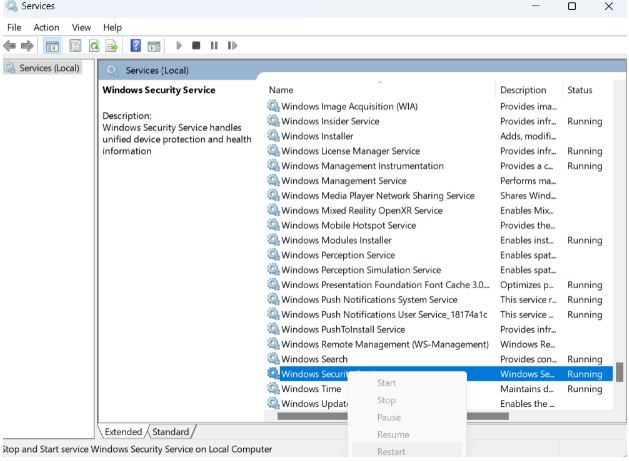Click the gear icon beside Windows Perception Service
Viewport: 629px width, 461px height.
tap(274, 255)
